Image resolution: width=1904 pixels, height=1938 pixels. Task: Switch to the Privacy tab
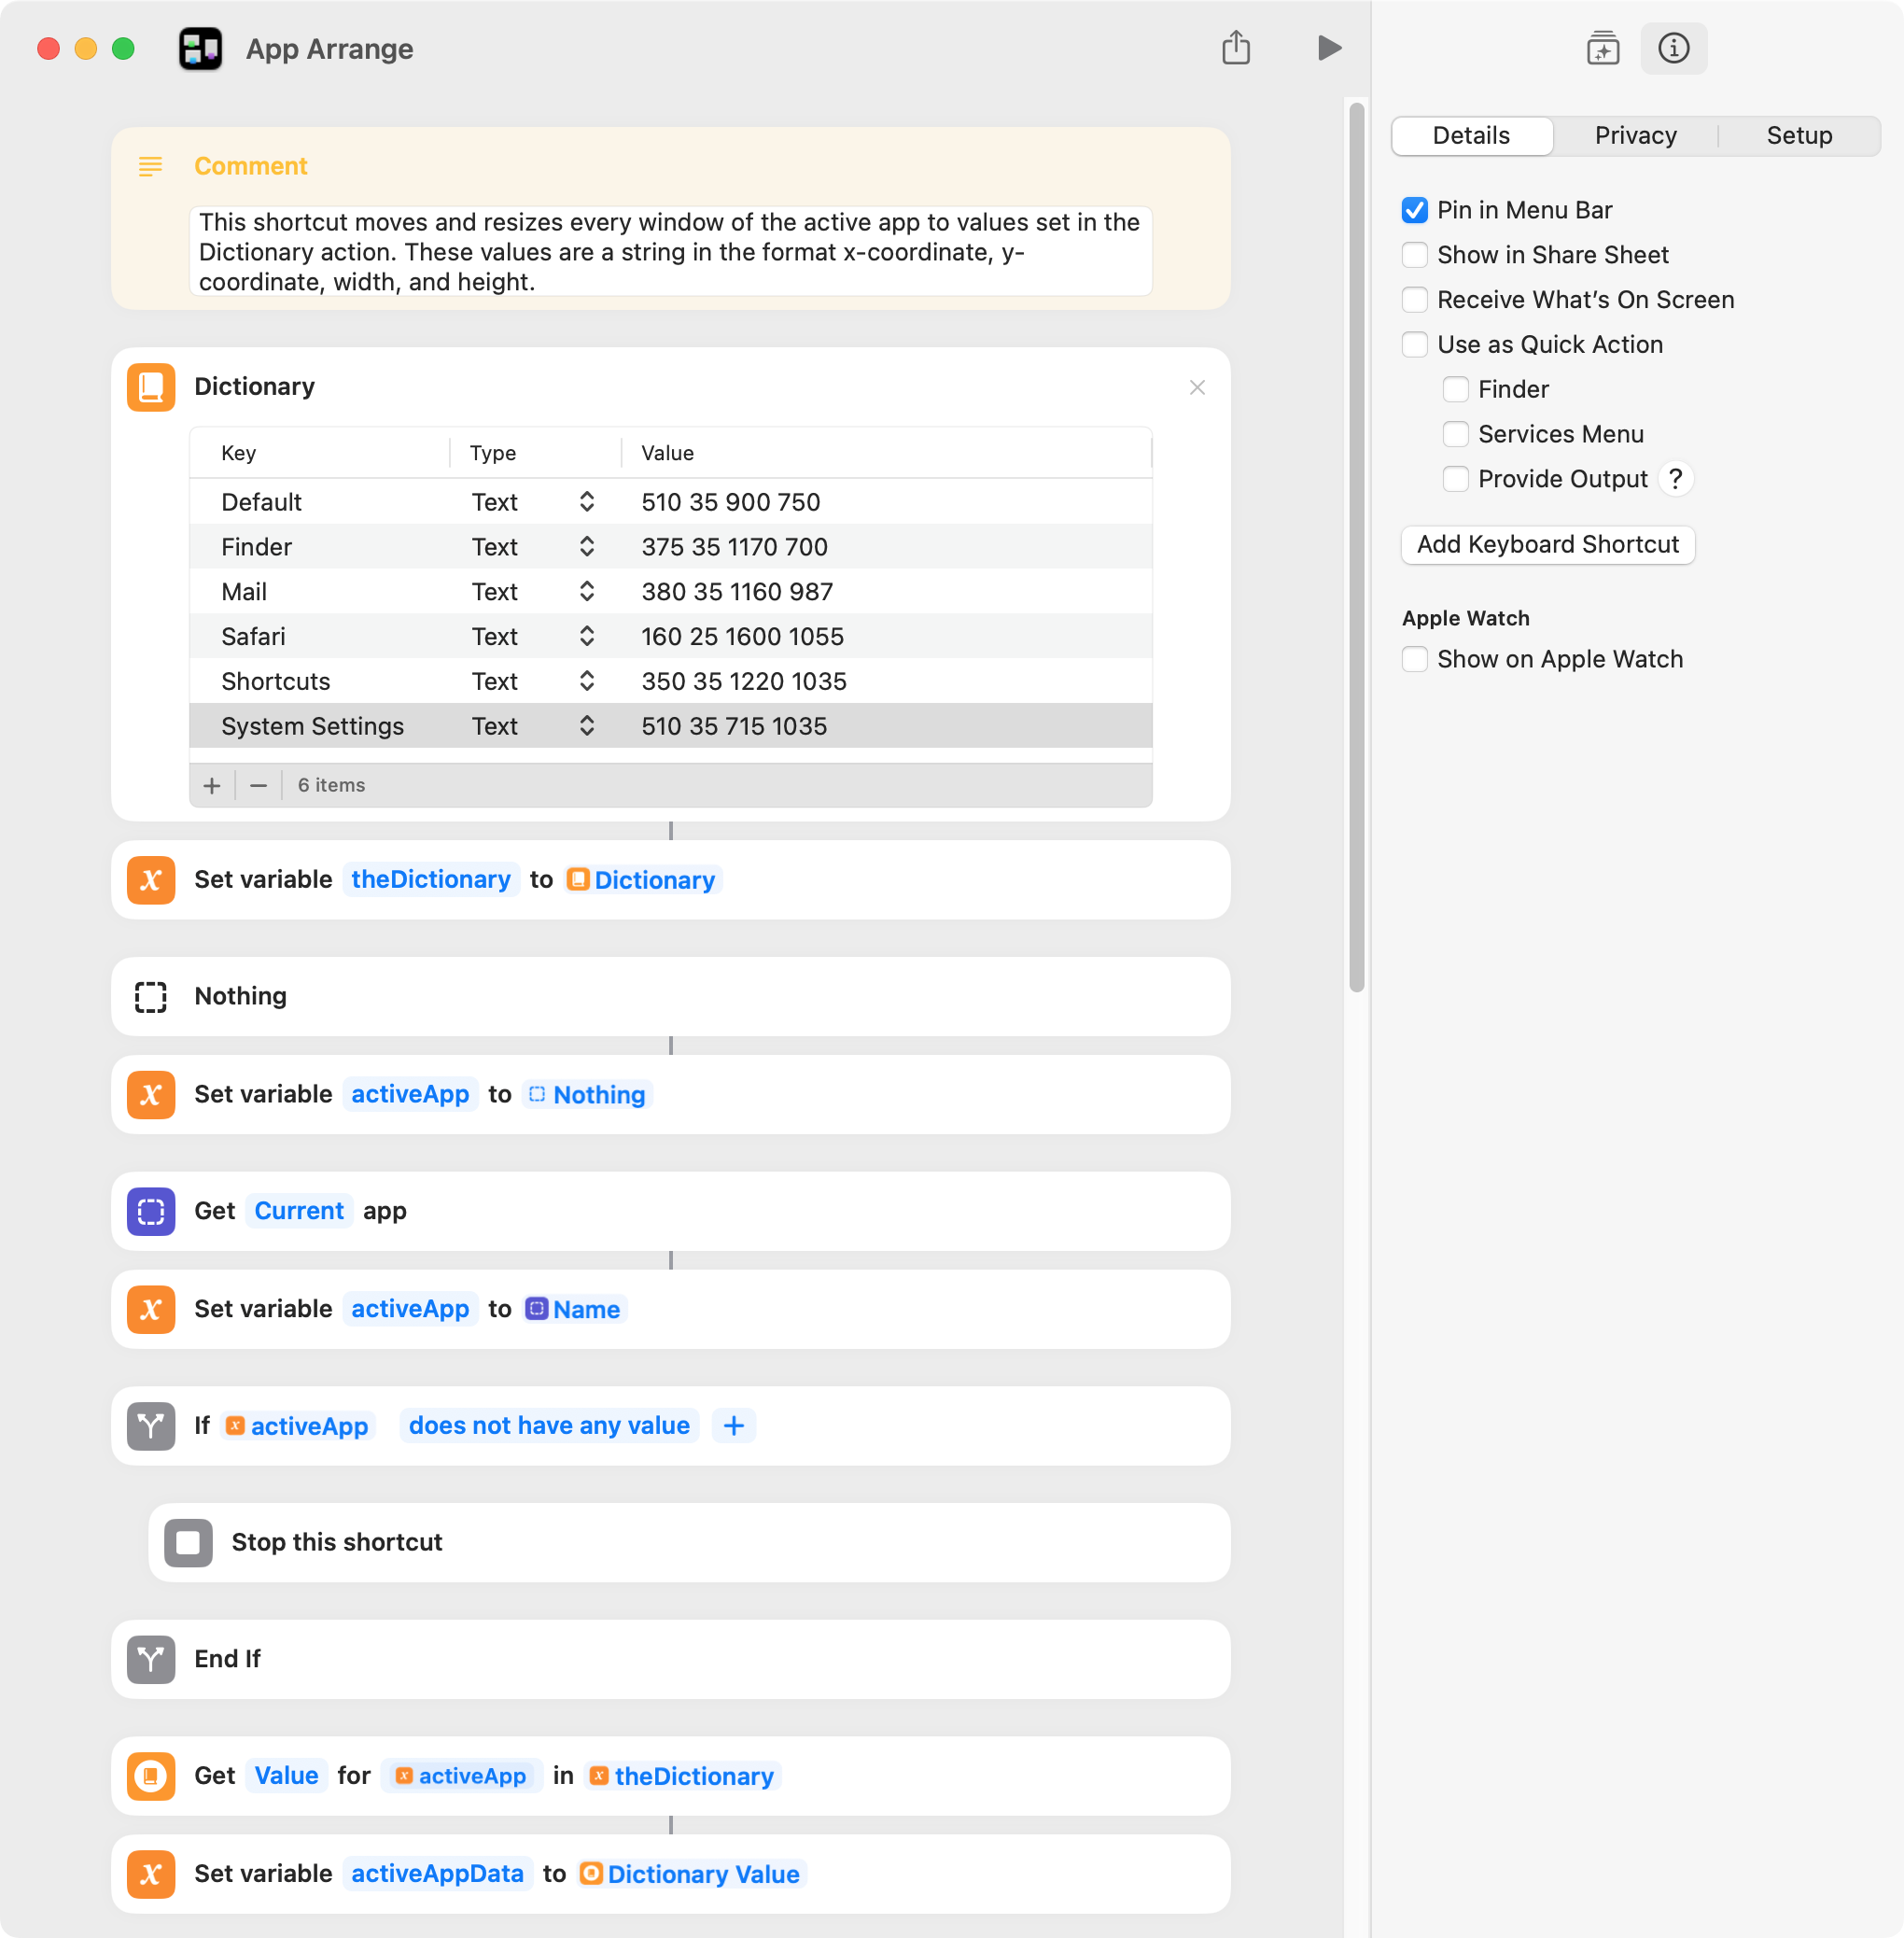[1635, 136]
